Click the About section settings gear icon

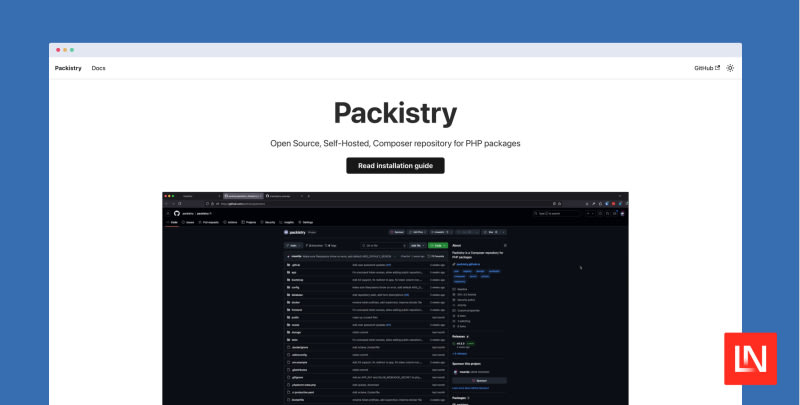coord(505,245)
